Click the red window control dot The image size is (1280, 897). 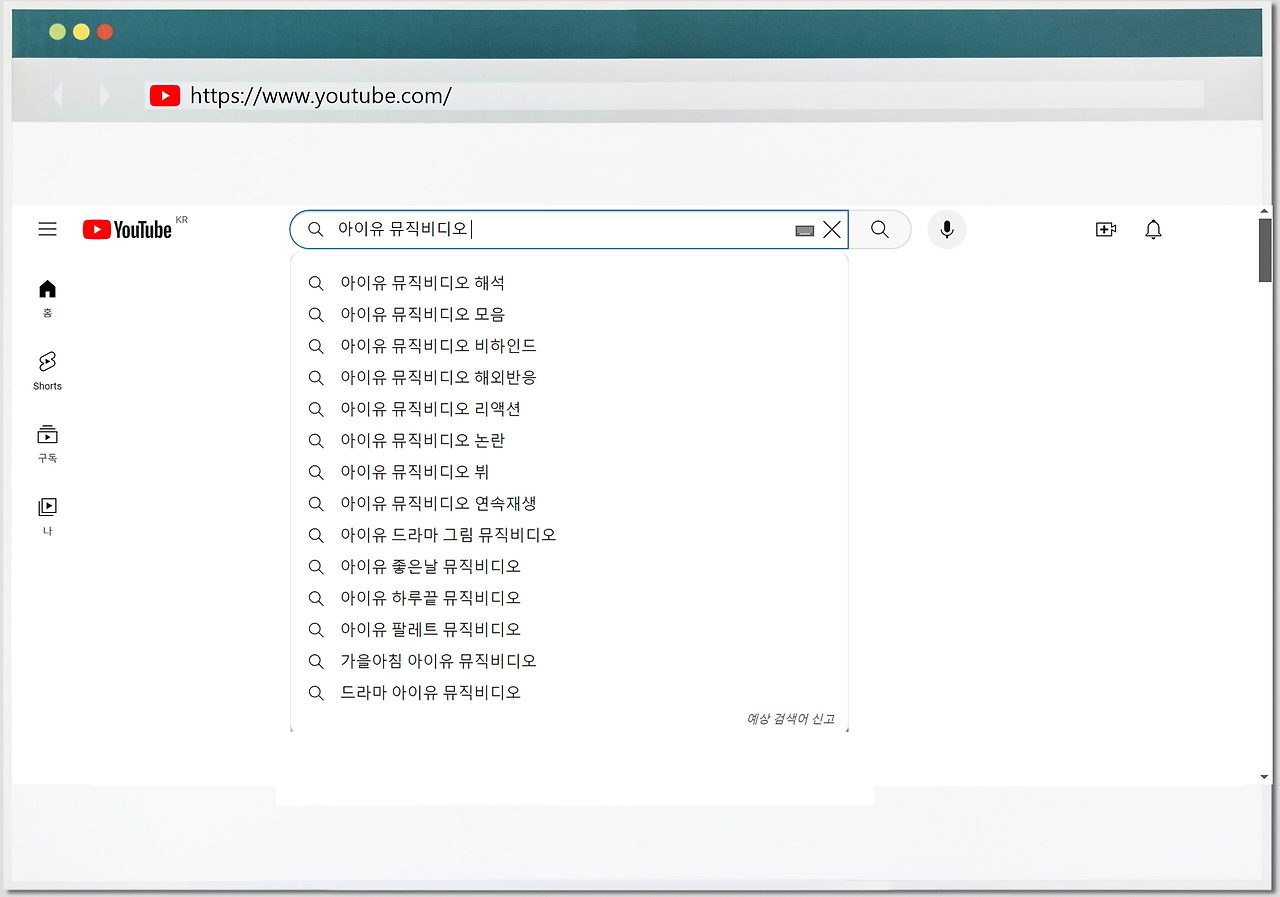(105, 32)
